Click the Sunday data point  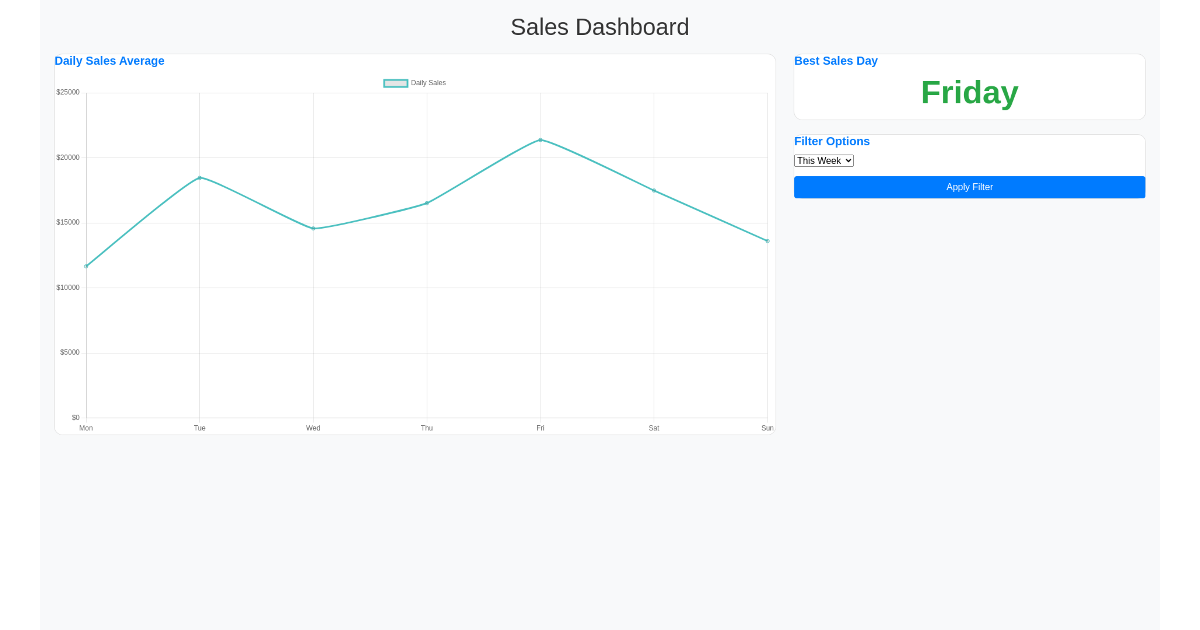pos(767,240)
